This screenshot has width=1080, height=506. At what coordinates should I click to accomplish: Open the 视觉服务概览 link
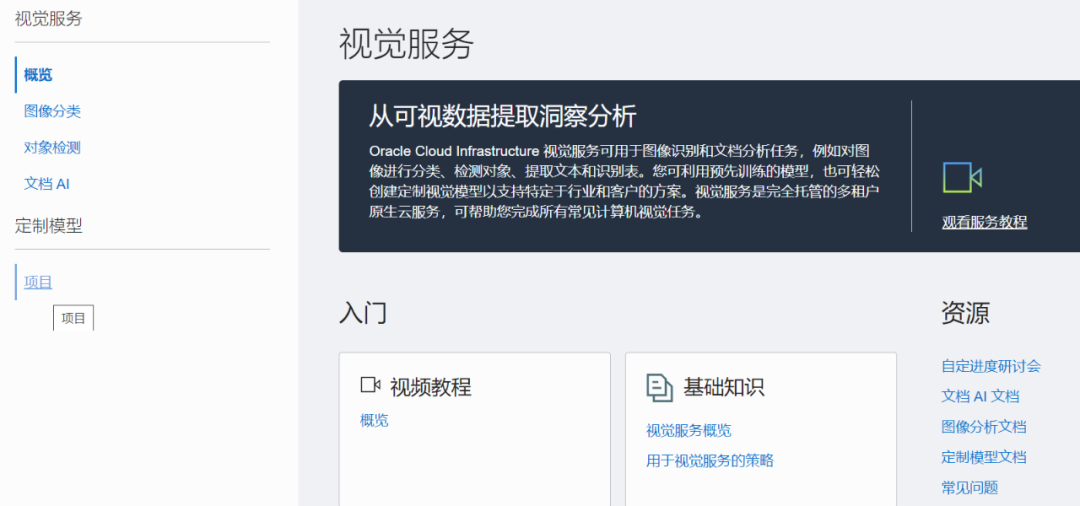pyautogui.click(x=688, y=431)
